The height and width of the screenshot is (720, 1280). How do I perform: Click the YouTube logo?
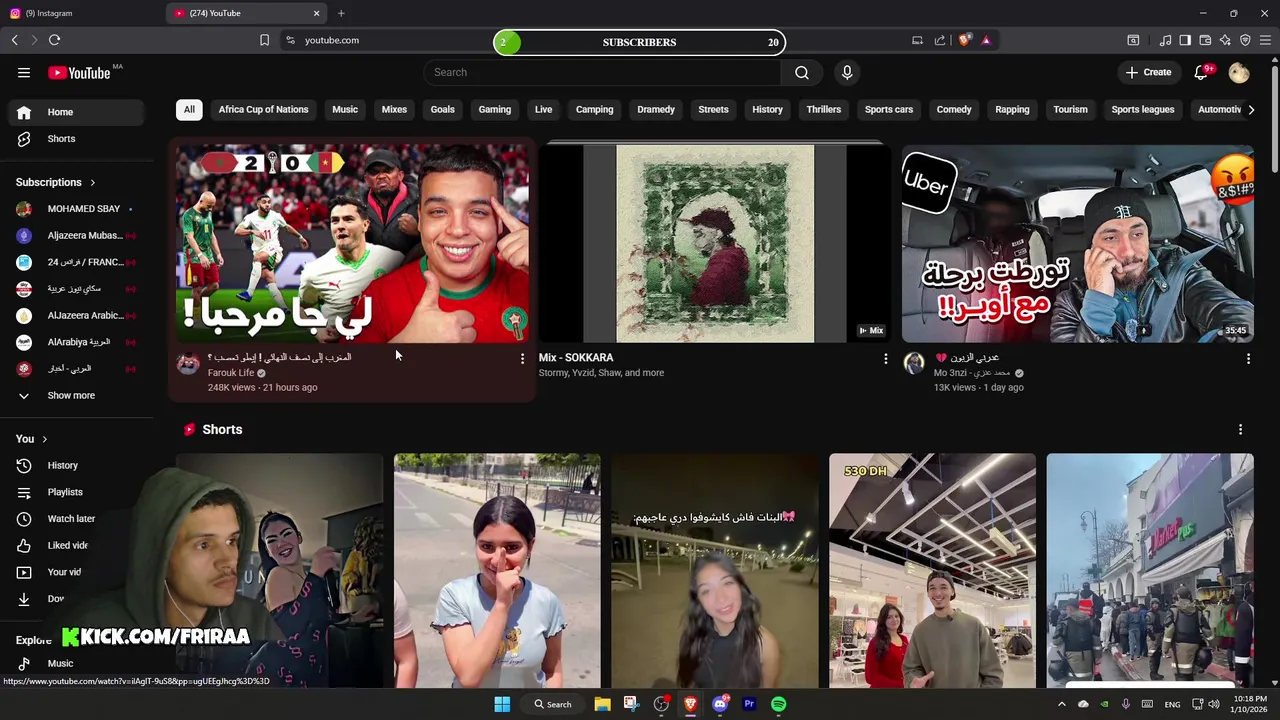[x=79, y=72]
